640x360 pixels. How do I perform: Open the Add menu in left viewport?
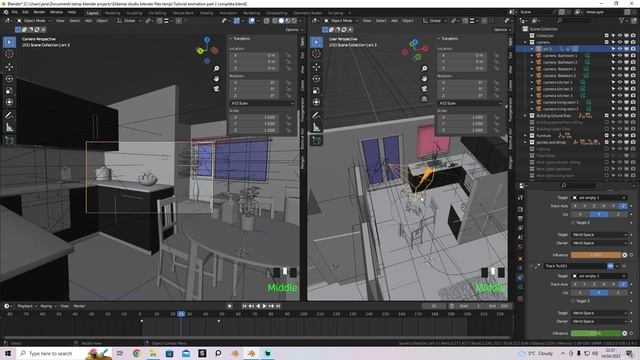(x=88, y=20)
